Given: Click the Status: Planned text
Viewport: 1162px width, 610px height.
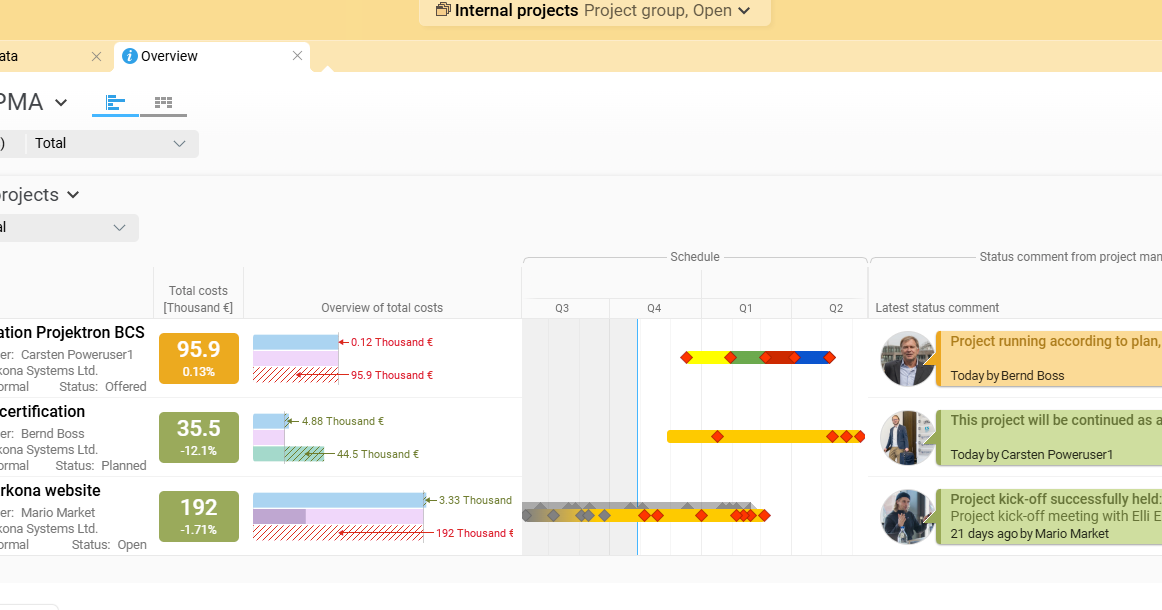Looking at the screenshot, I should click(101, 465).
